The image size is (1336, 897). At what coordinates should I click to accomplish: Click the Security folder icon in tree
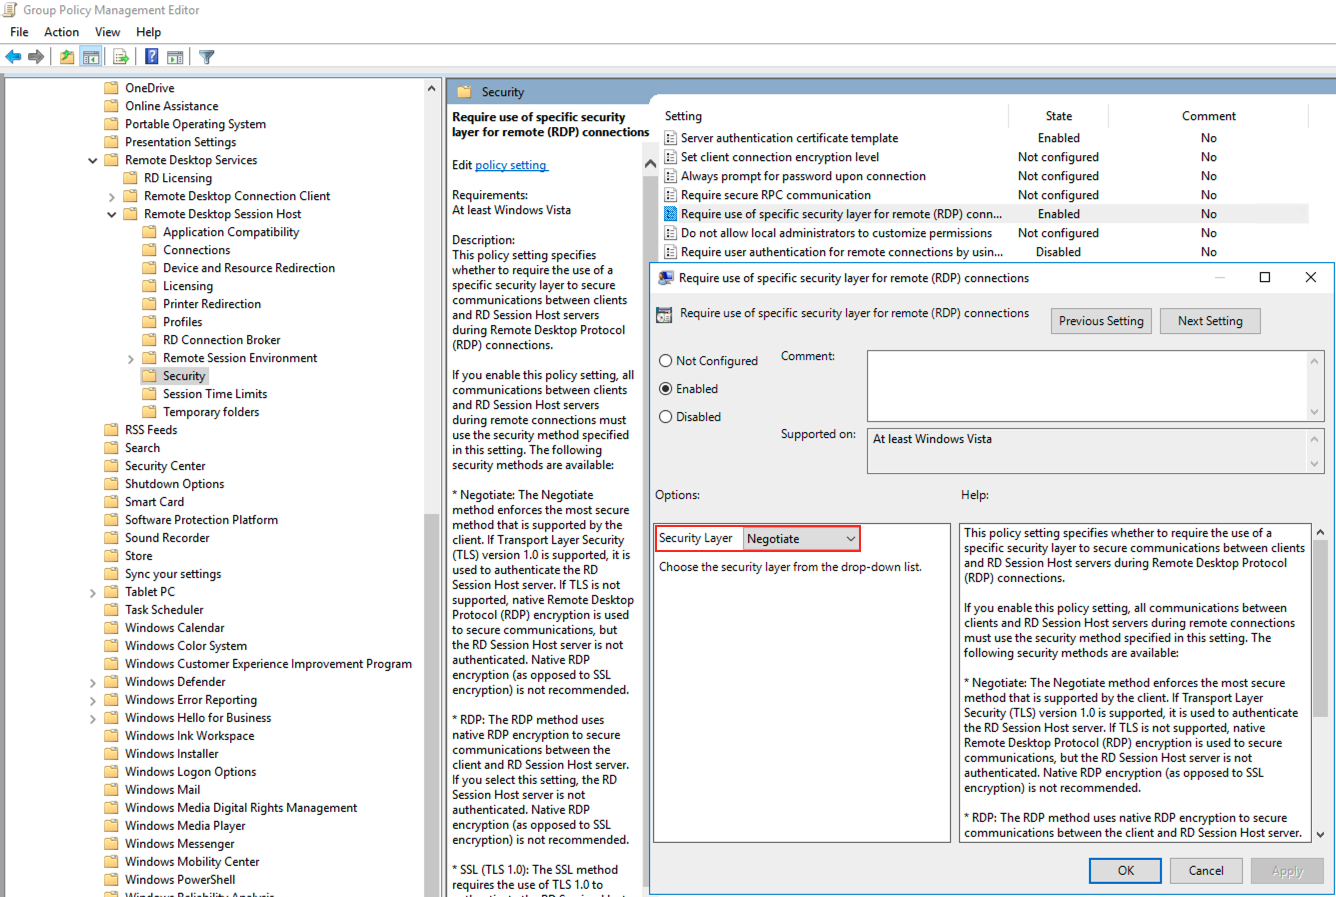click(x=149, y=376)
